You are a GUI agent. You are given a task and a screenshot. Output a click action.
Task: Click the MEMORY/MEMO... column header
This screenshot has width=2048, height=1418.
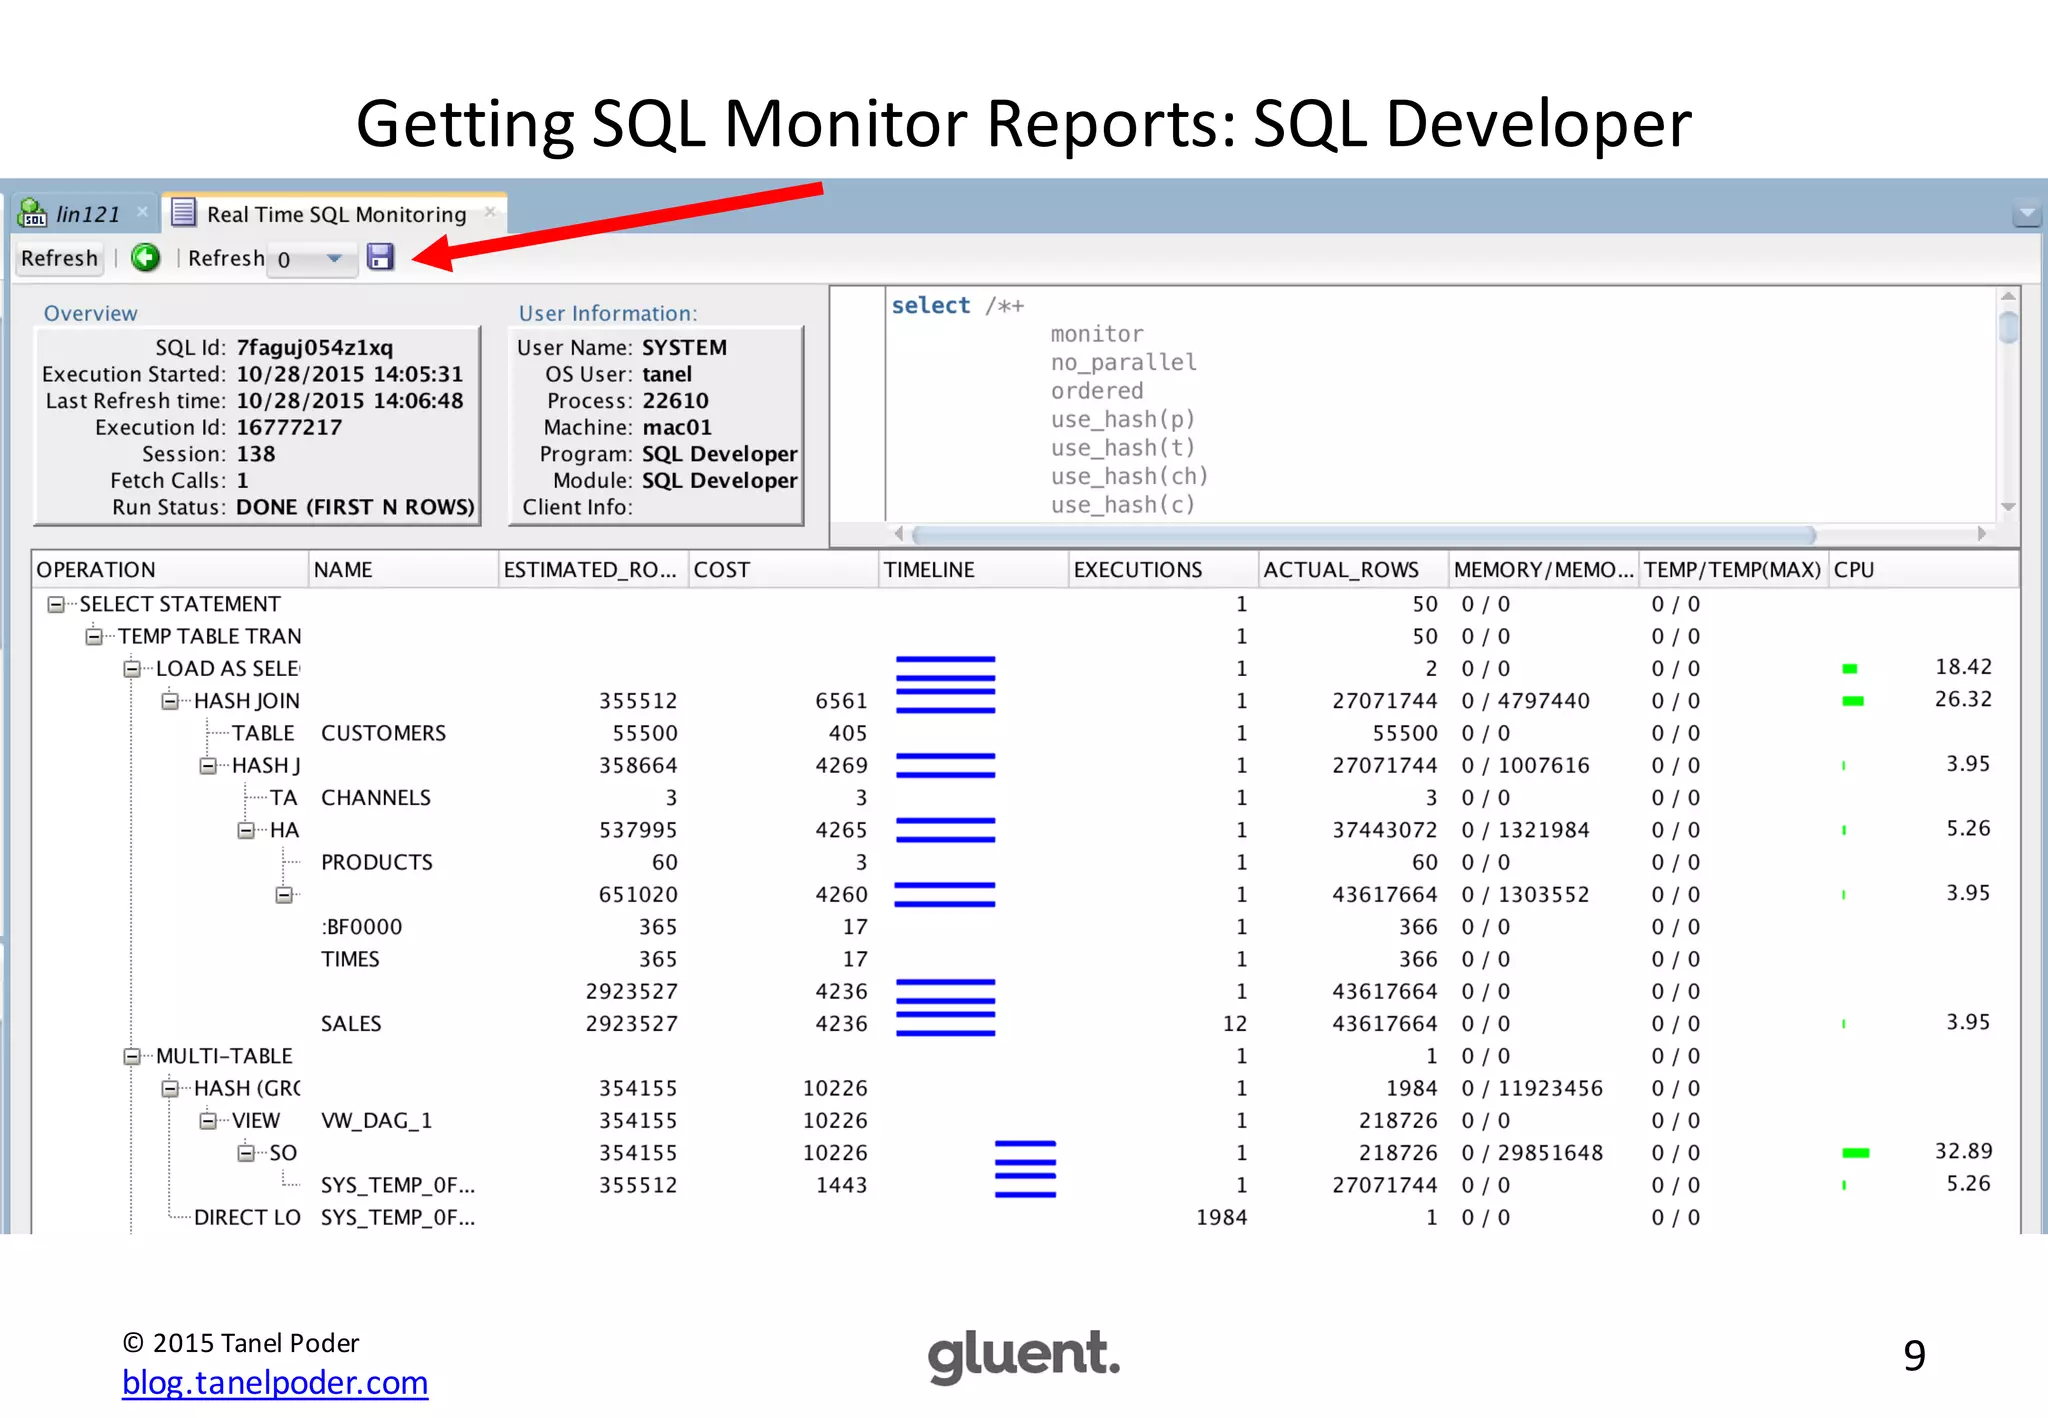tap(1543, 570)
